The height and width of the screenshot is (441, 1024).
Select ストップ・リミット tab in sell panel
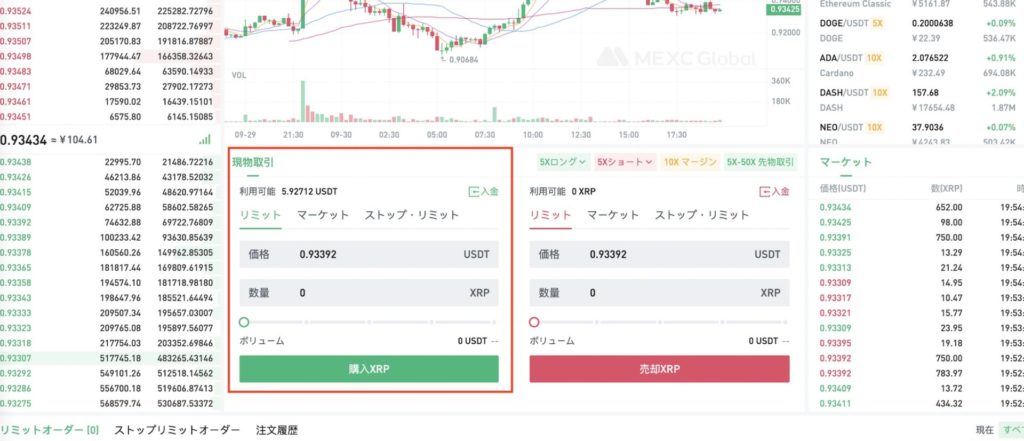[x=701, y=215]
